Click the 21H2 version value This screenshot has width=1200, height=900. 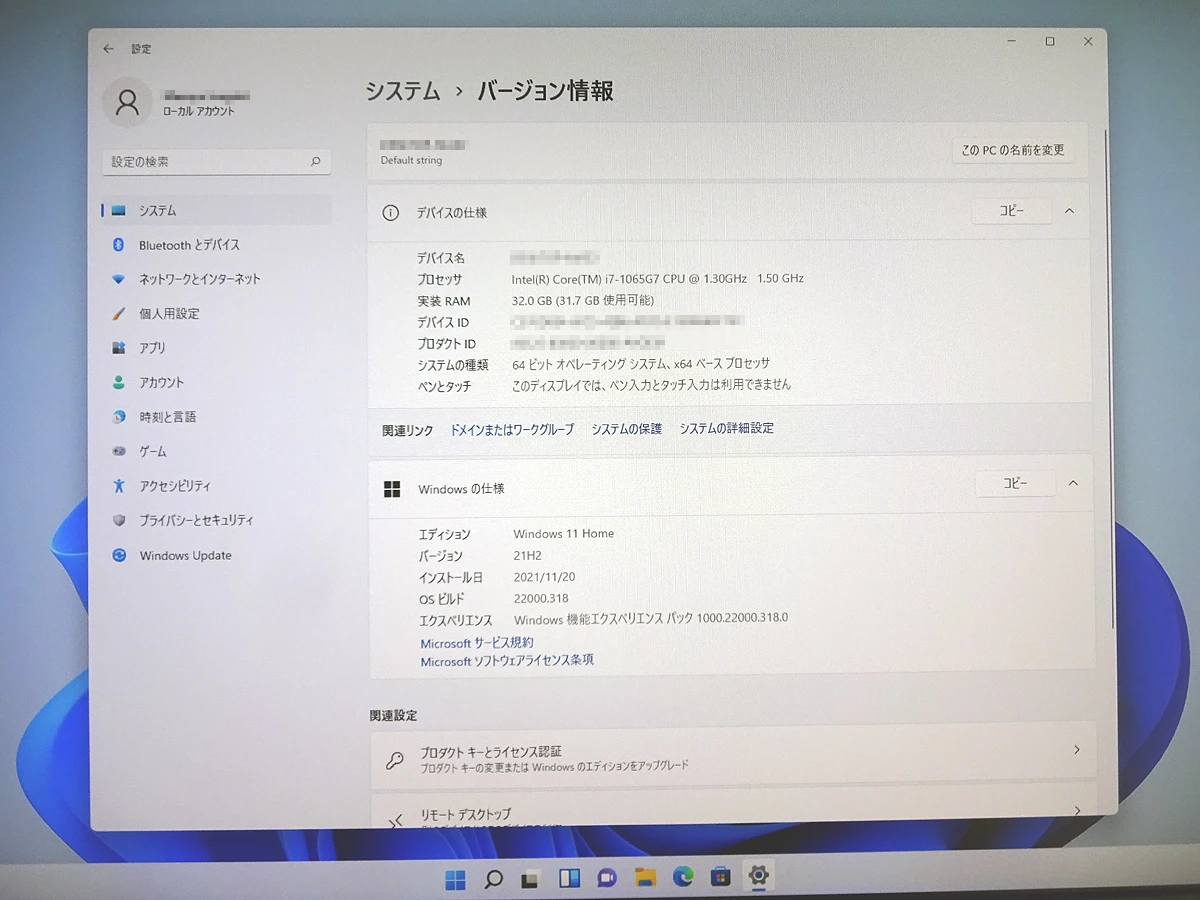pyautogui.click(x=528, y=555)
